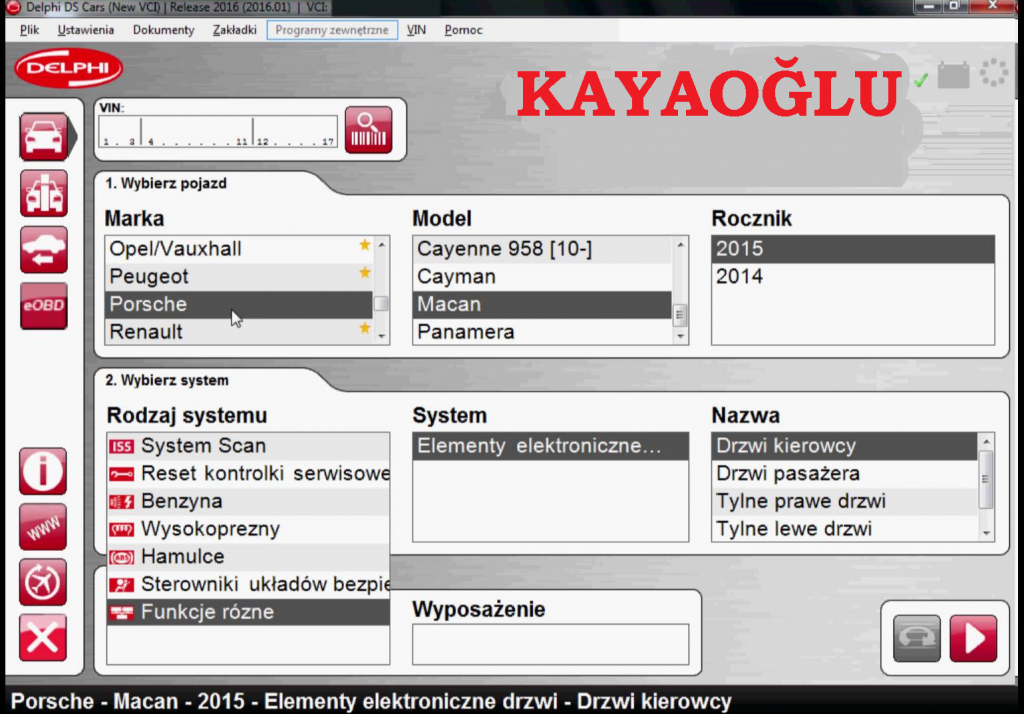The image size is (1024, 714).
Task: Select Cayman model
Action: pos(542,276)
